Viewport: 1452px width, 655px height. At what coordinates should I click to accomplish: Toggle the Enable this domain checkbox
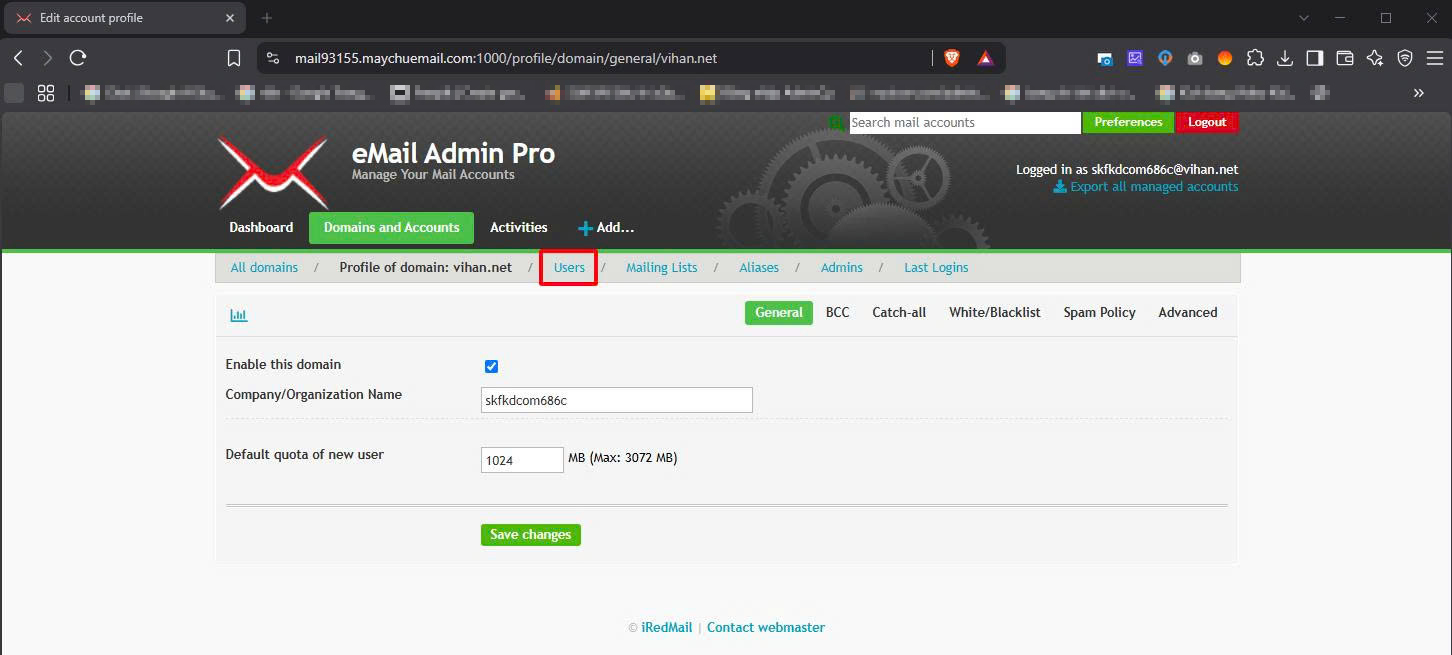(x=491, y=367)
